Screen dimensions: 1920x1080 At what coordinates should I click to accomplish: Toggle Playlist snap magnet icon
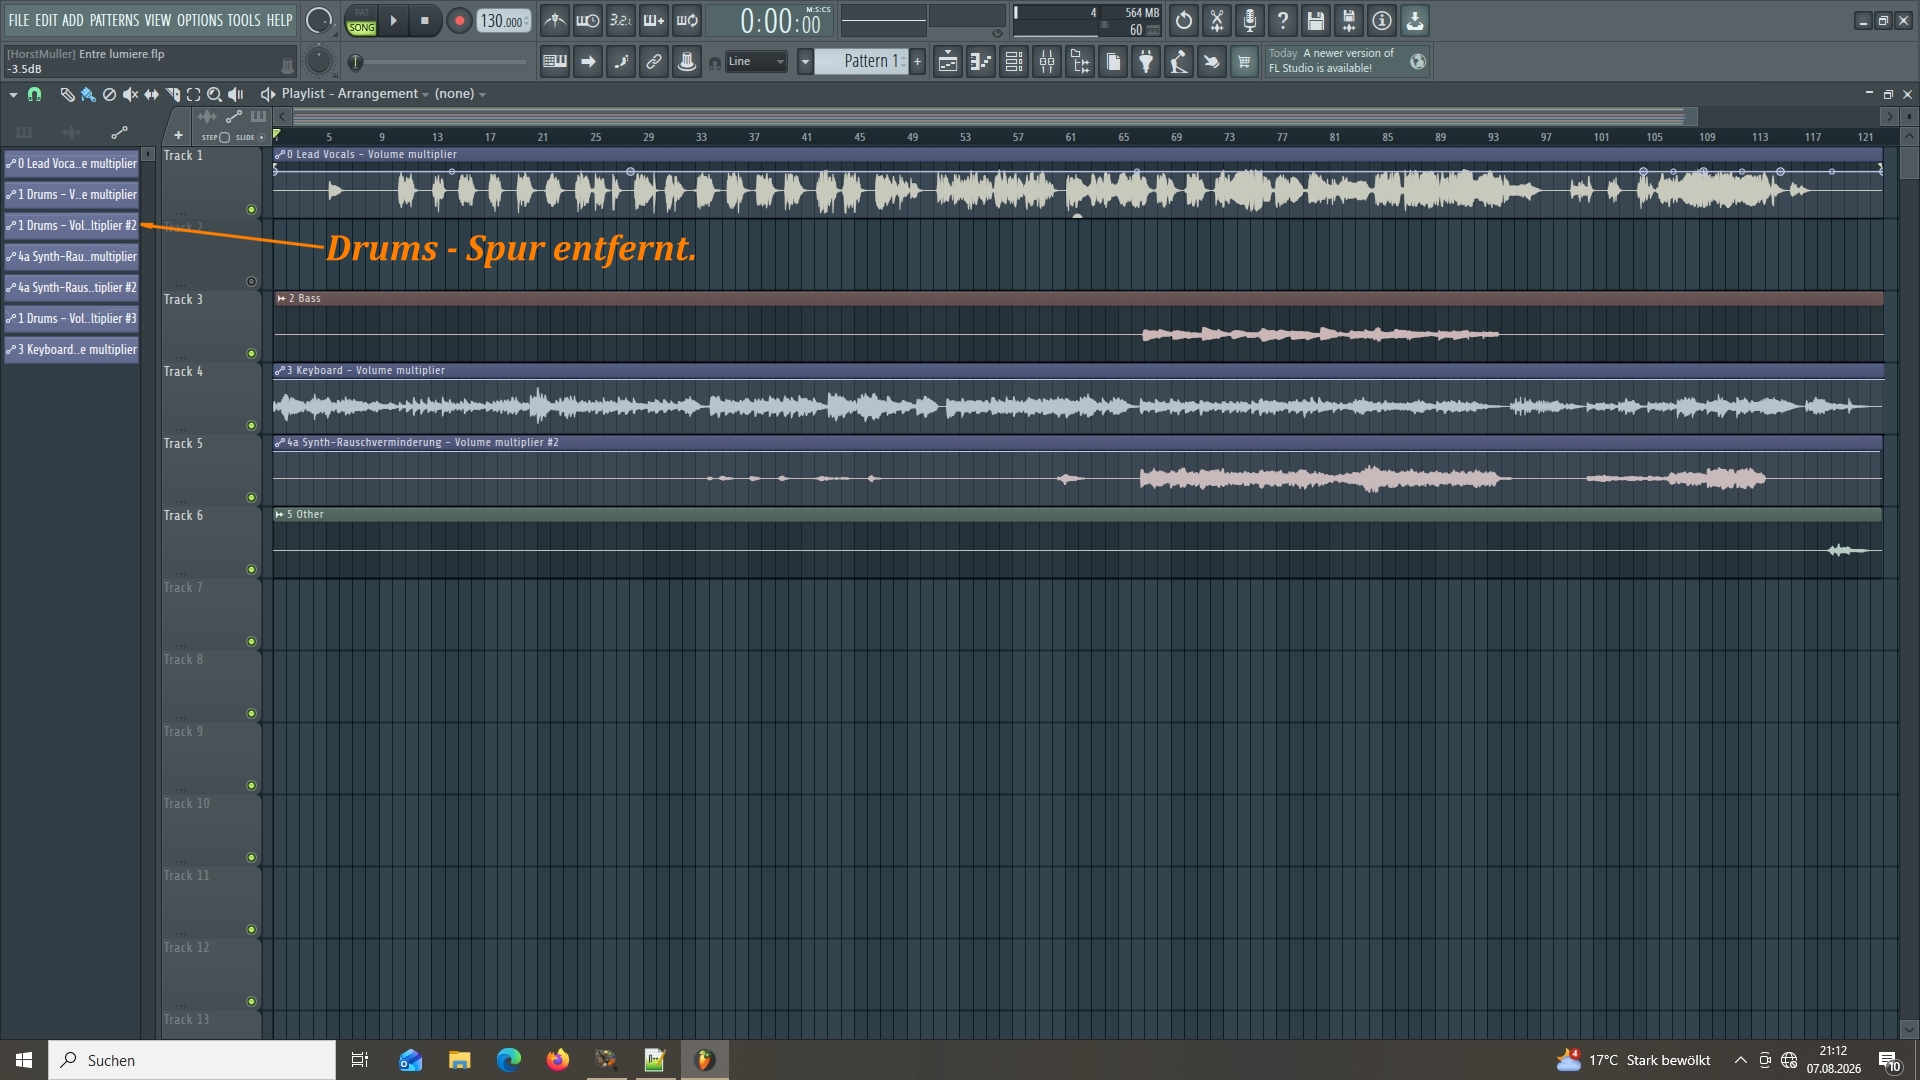[35, 94]
